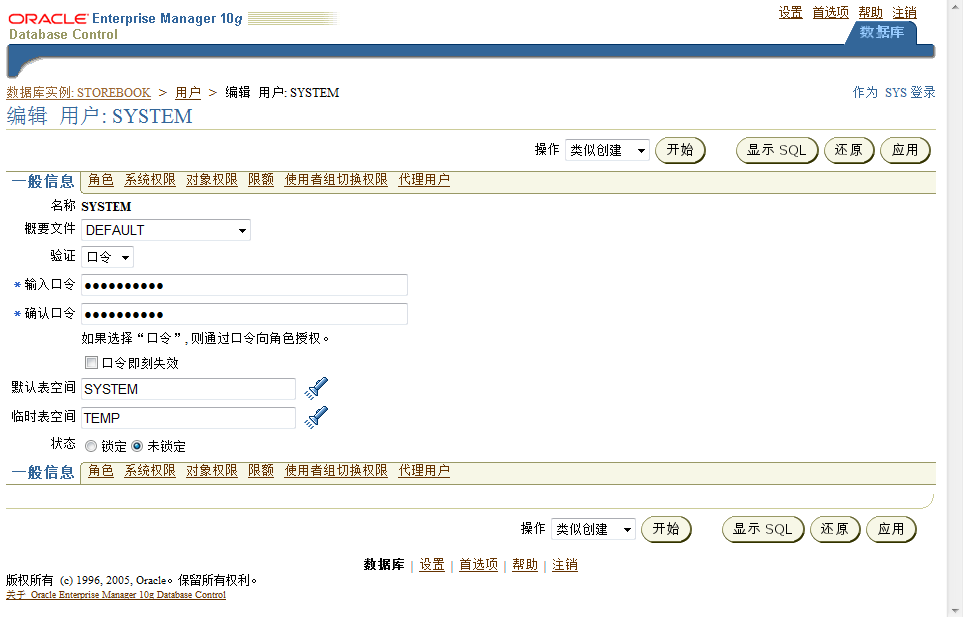Select the 锁定 status radio button

pyautogui.click(x=91, y=446)
